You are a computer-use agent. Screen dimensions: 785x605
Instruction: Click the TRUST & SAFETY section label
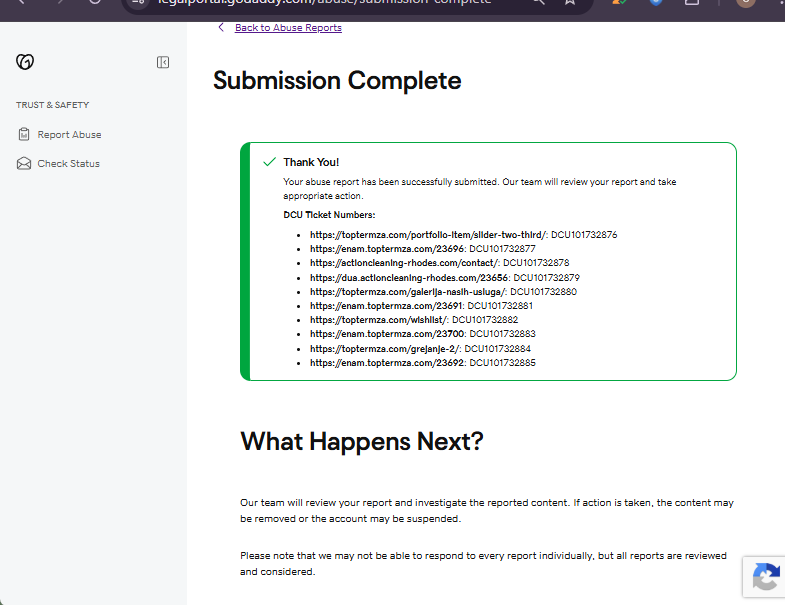[53, 105]
